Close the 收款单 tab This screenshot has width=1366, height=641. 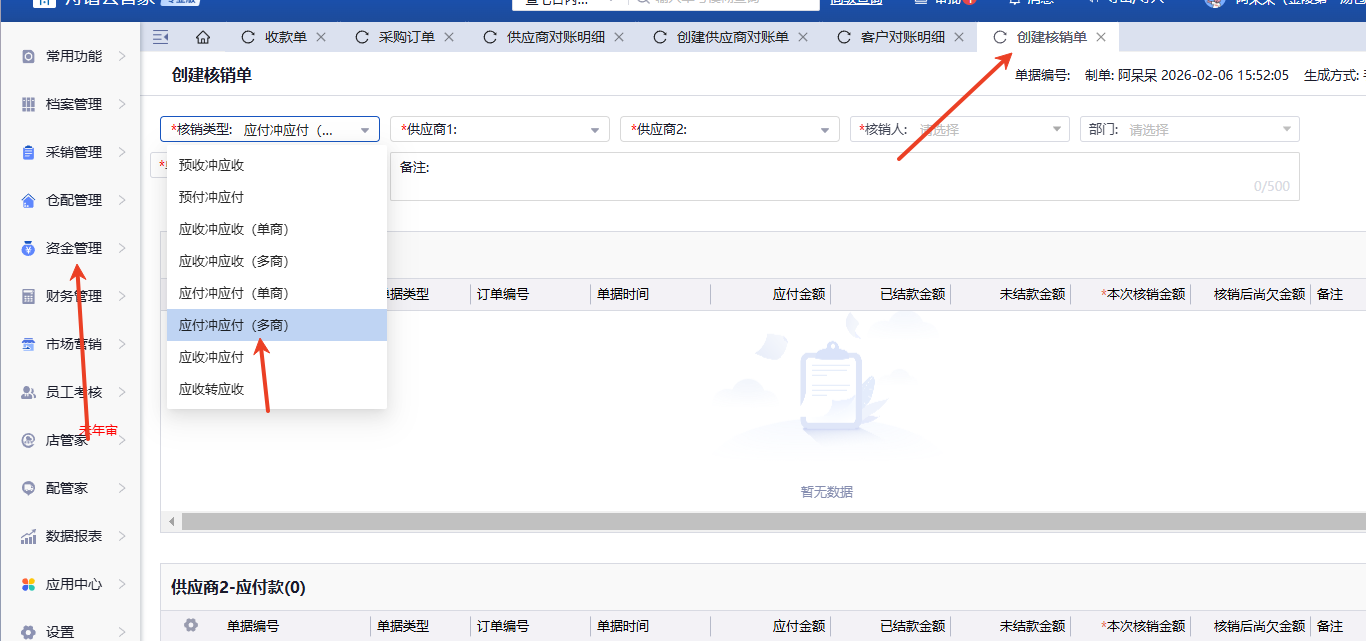[x=321, y=37]
